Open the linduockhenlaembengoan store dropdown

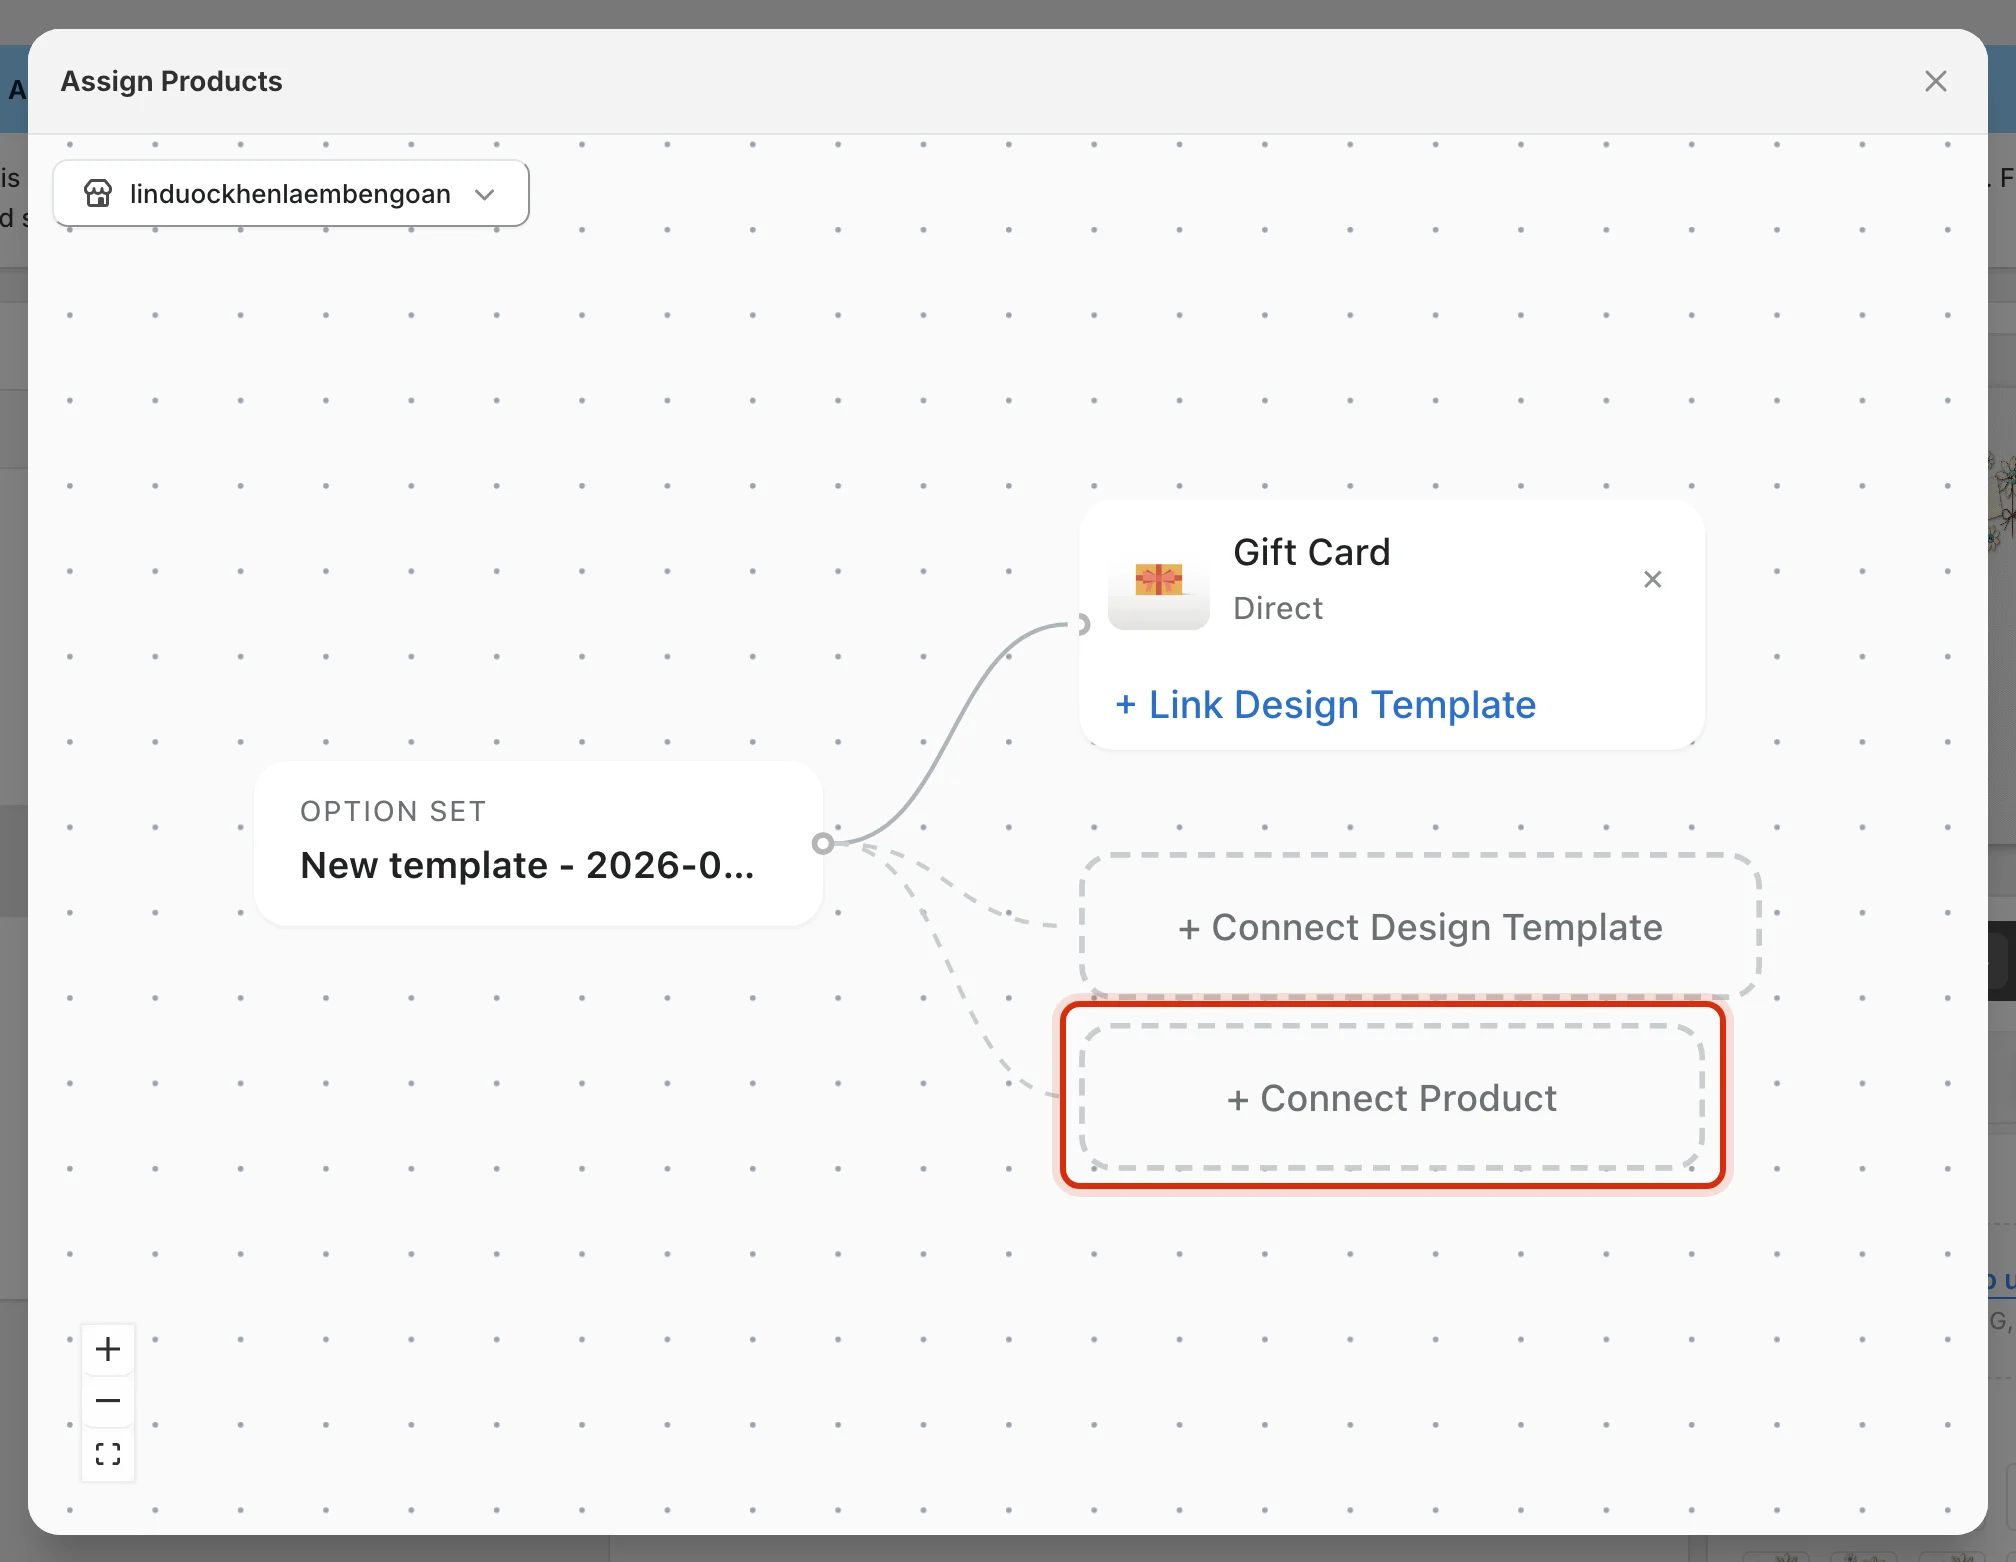291,193
